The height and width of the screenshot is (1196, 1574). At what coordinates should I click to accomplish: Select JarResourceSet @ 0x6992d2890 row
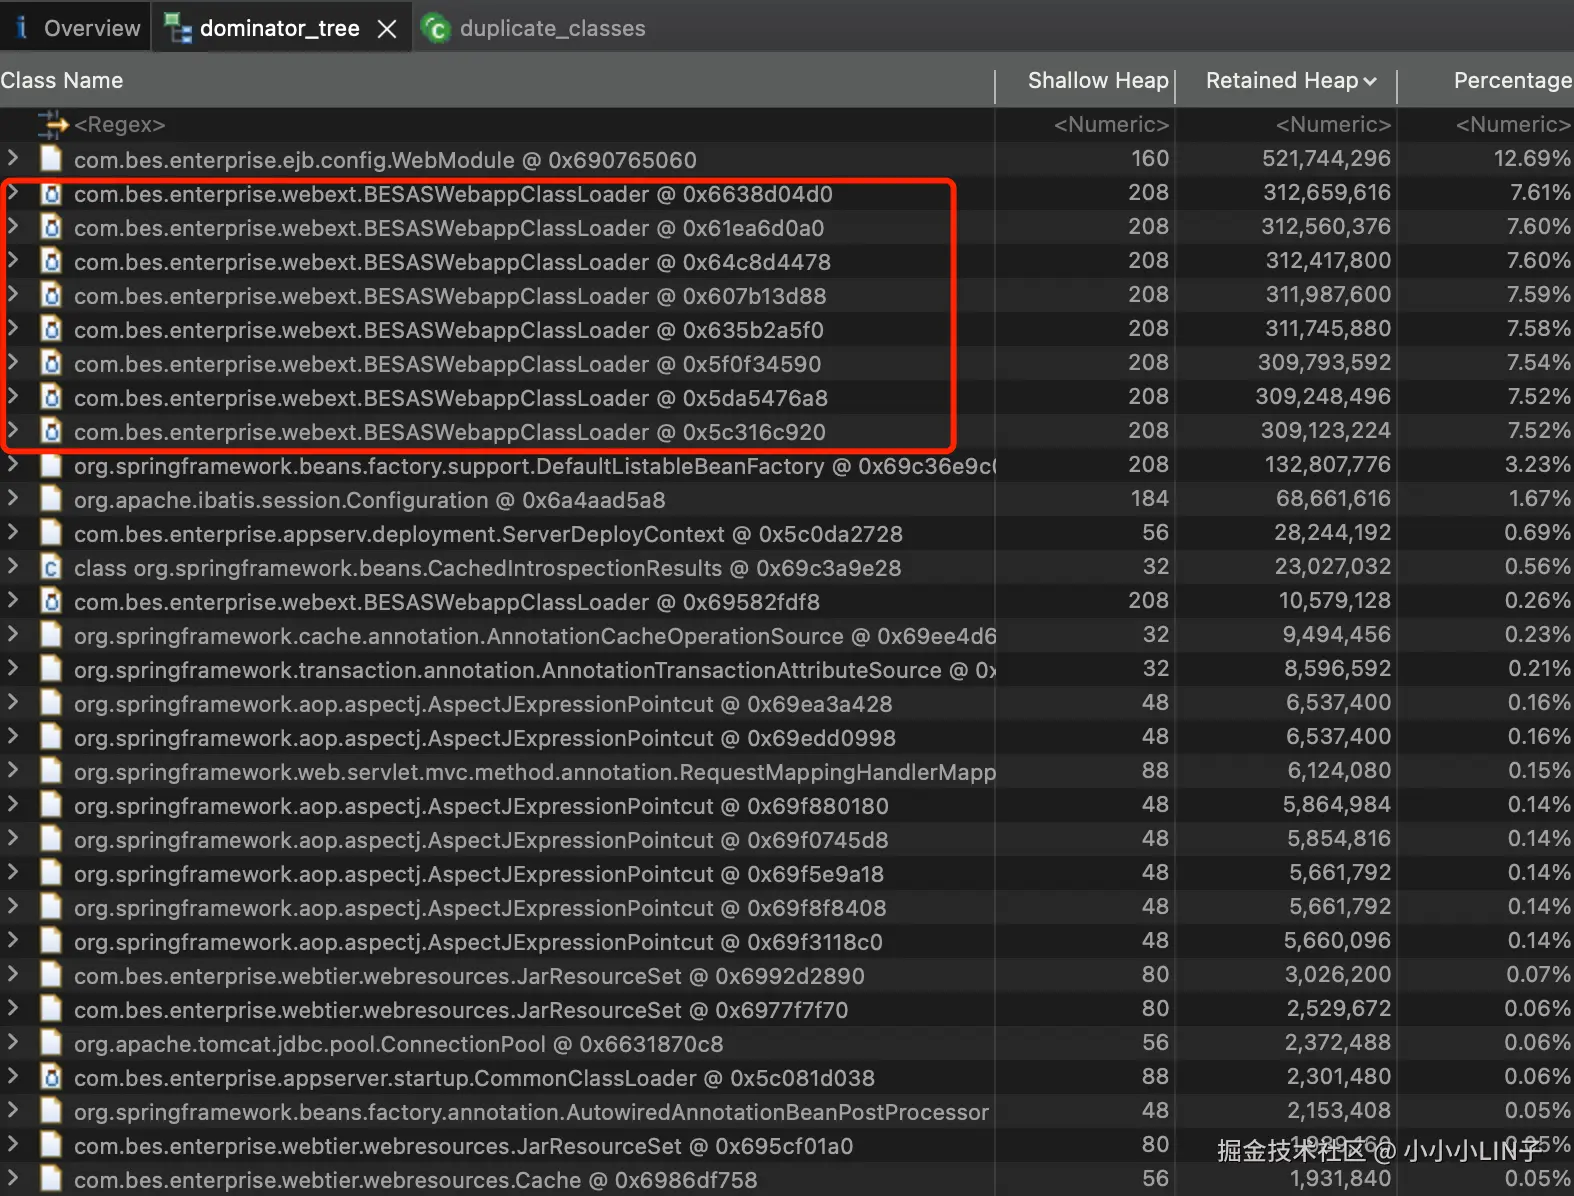[x=787, y=976]
